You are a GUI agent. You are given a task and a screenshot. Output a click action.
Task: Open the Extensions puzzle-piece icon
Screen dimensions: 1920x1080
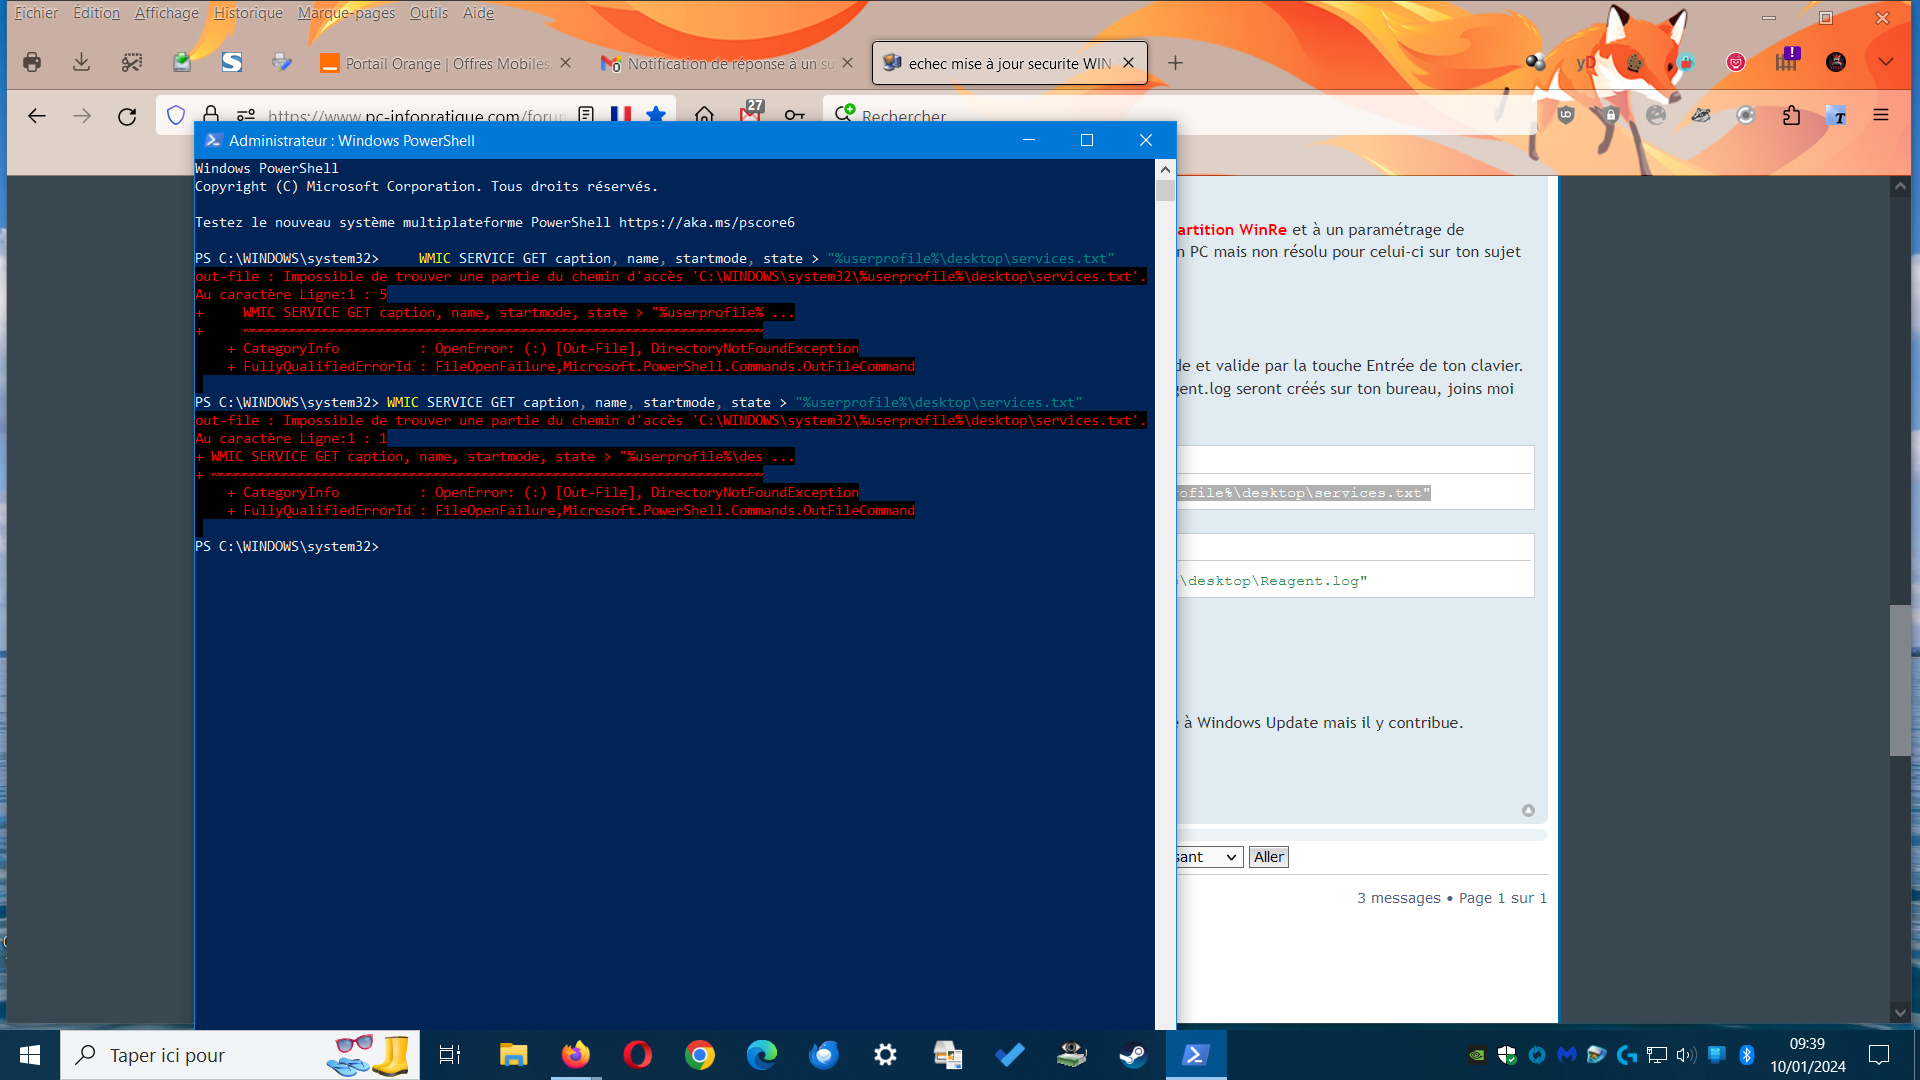coord(1791,115)
